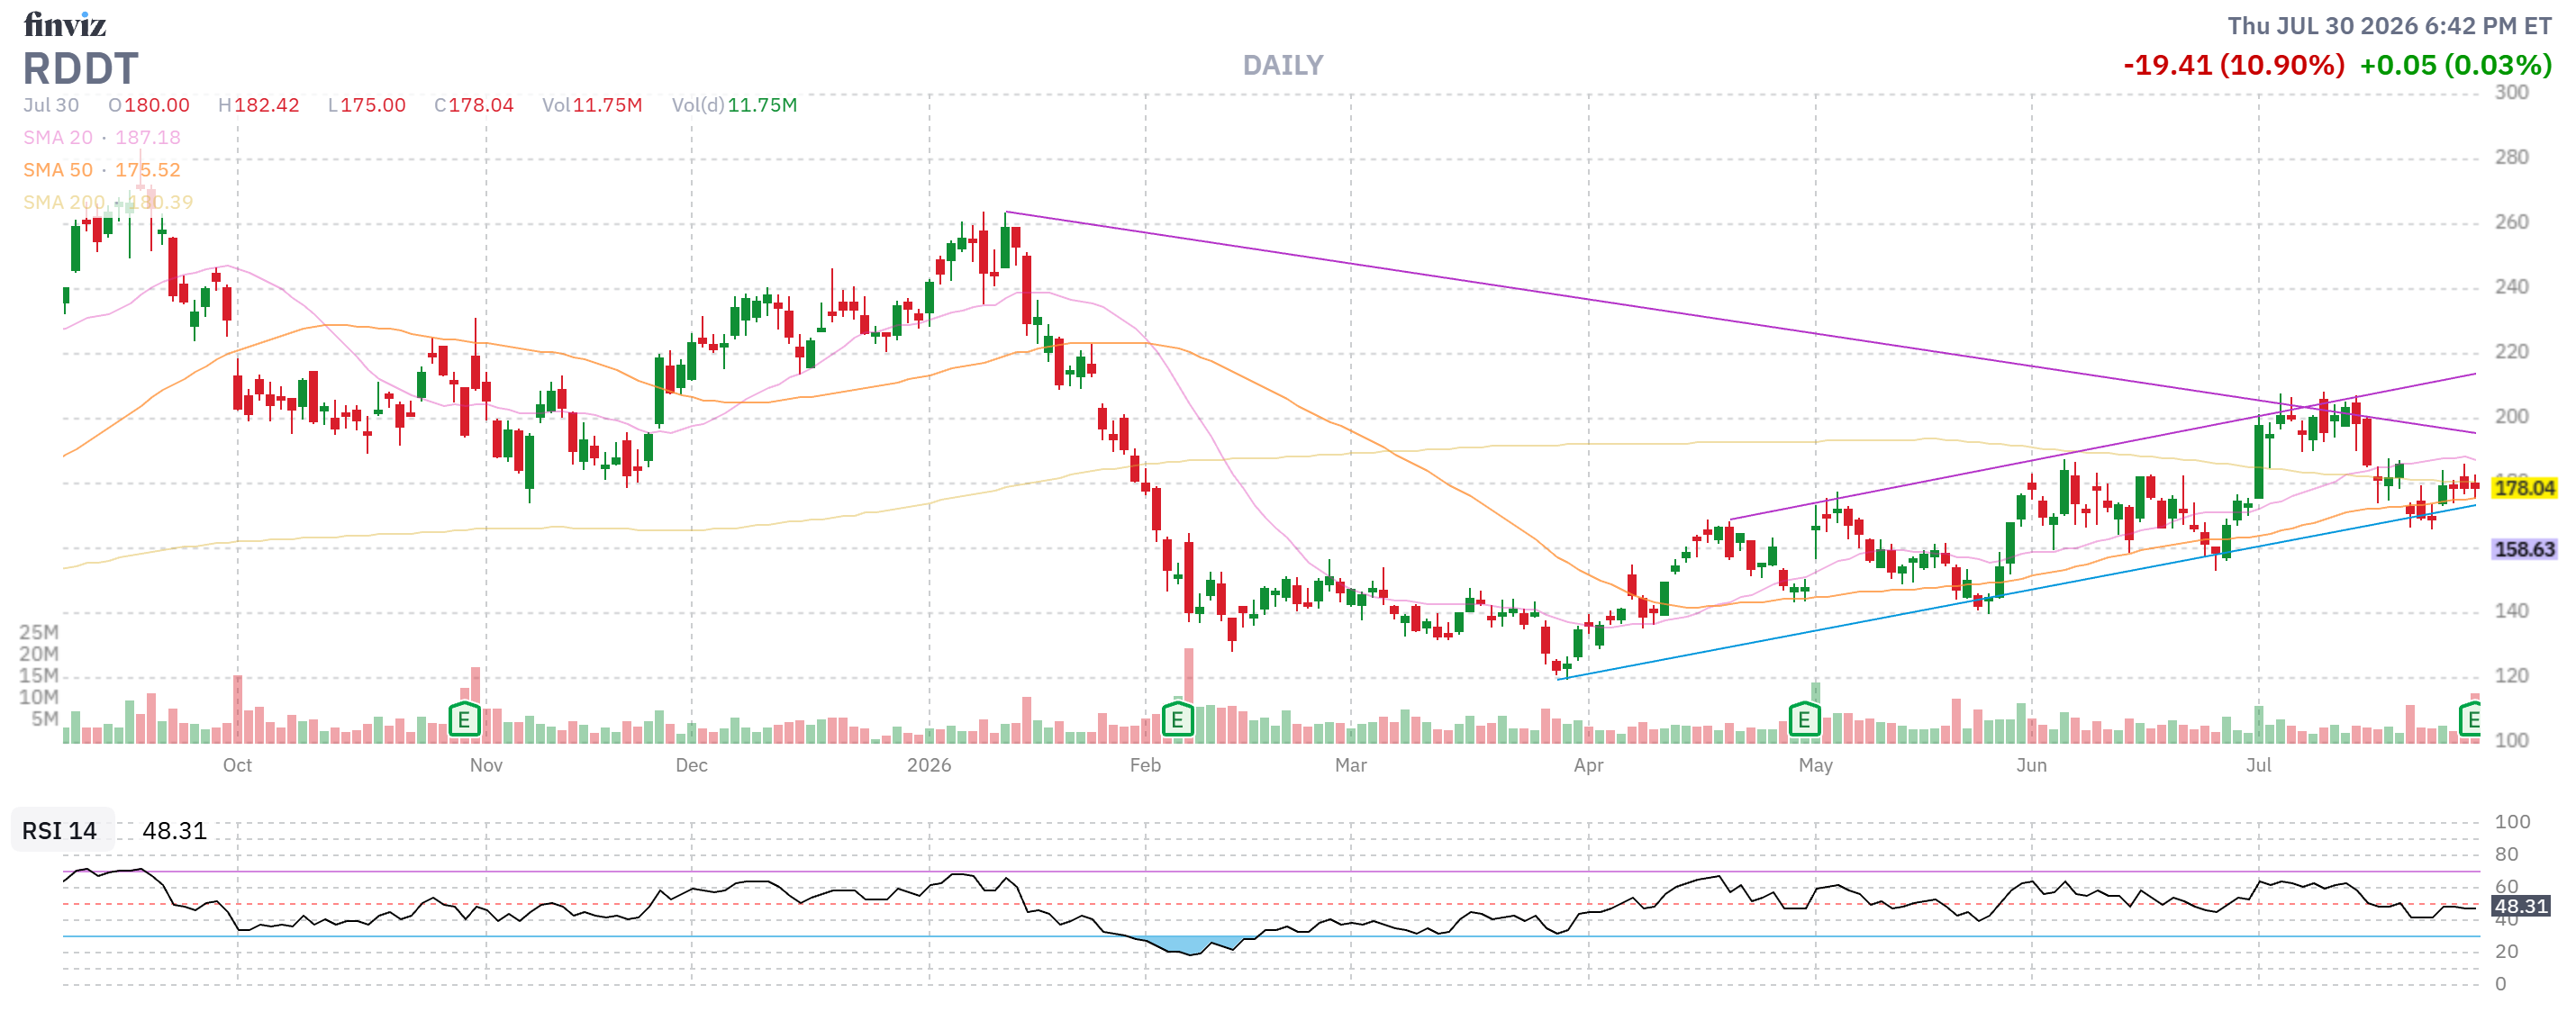Screen dimensions: 2576x1012
Task: Click the green +0.05 (0.03%) change value
Action: 2455,66
